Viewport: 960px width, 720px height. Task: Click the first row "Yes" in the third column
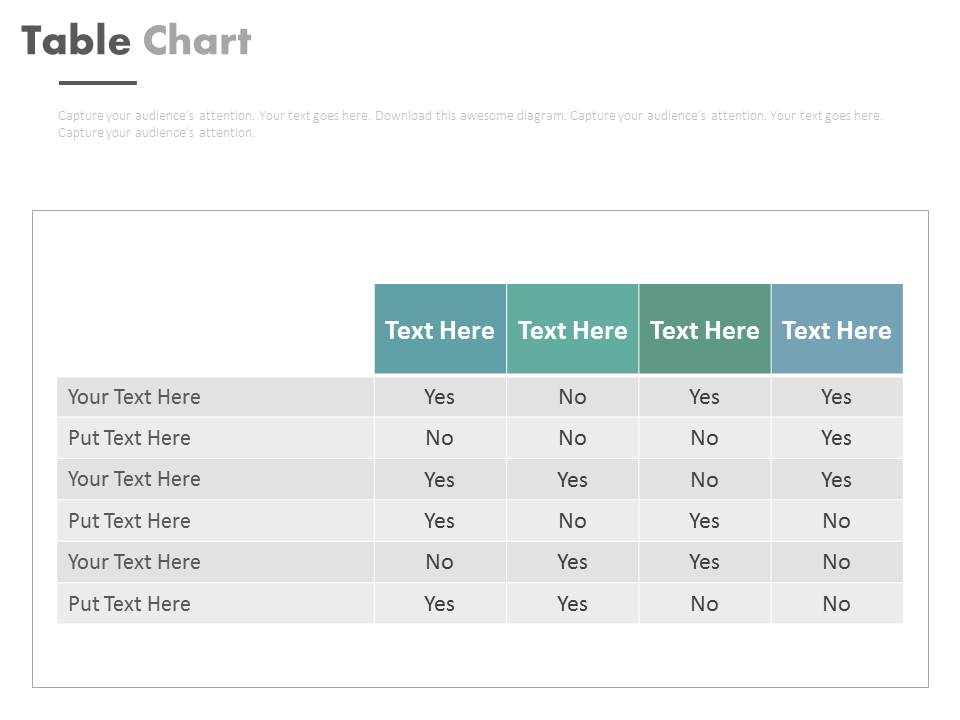click(x=705, y=397)
